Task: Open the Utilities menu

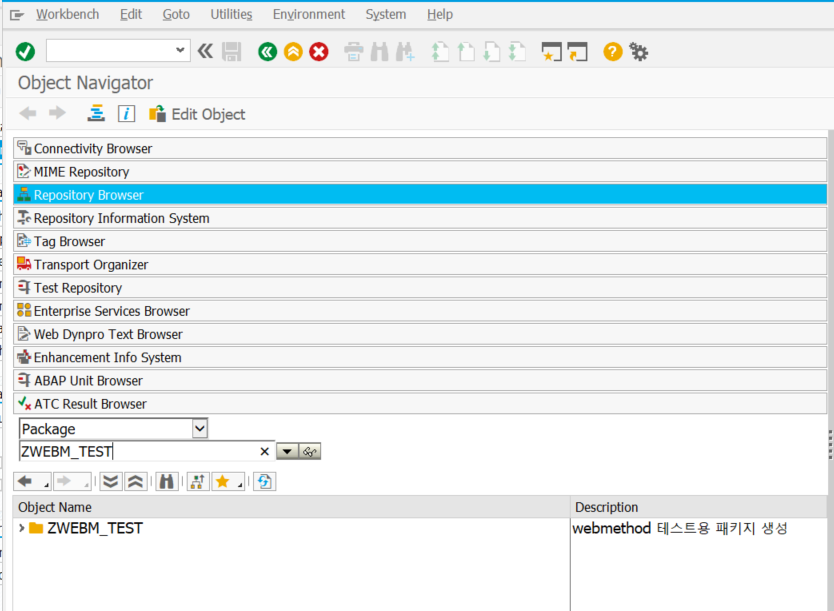Action: pos(231,14)
